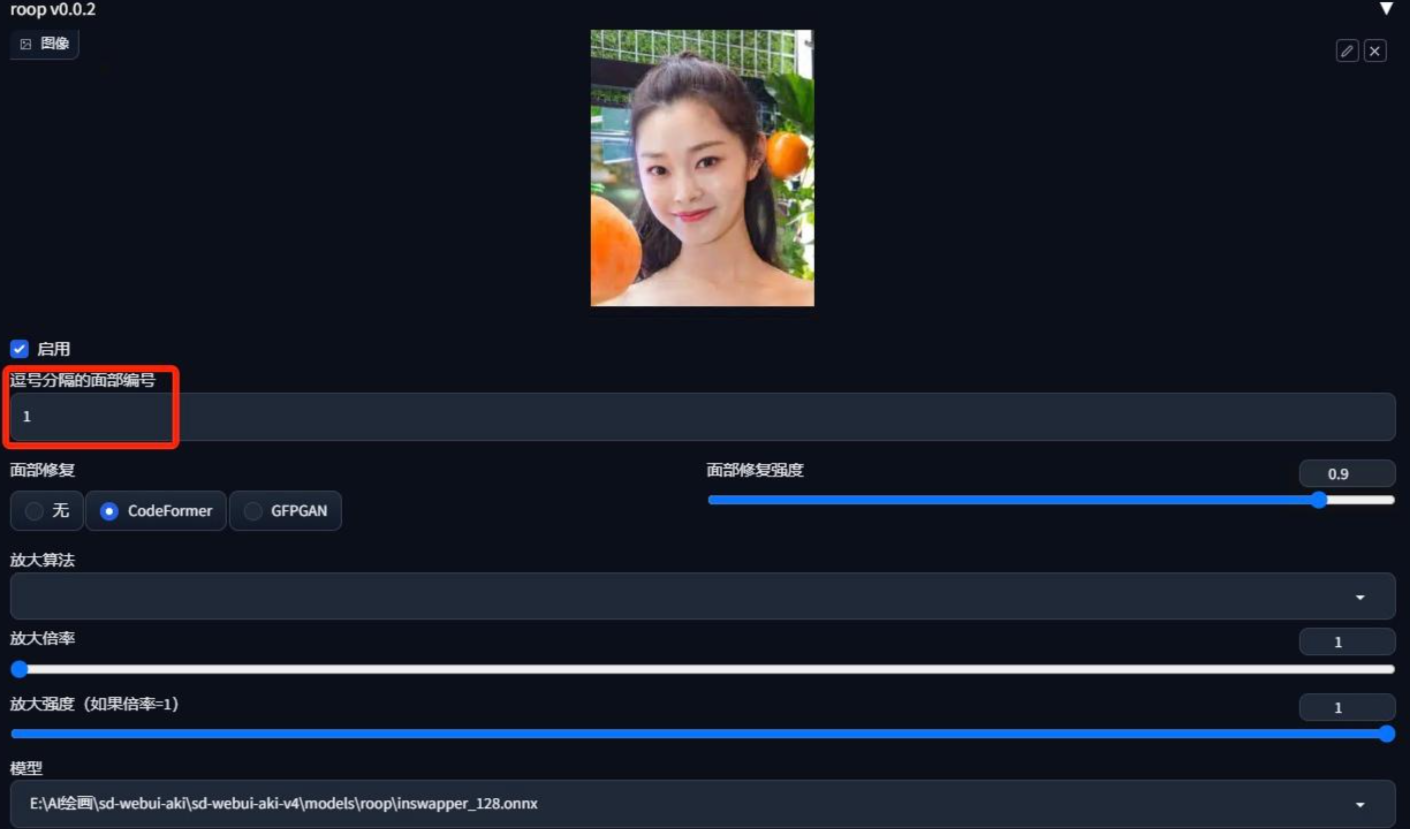Select the 无 face restore option
The height and width of the screenshot is (829, 1410).
tap(47, 511)
